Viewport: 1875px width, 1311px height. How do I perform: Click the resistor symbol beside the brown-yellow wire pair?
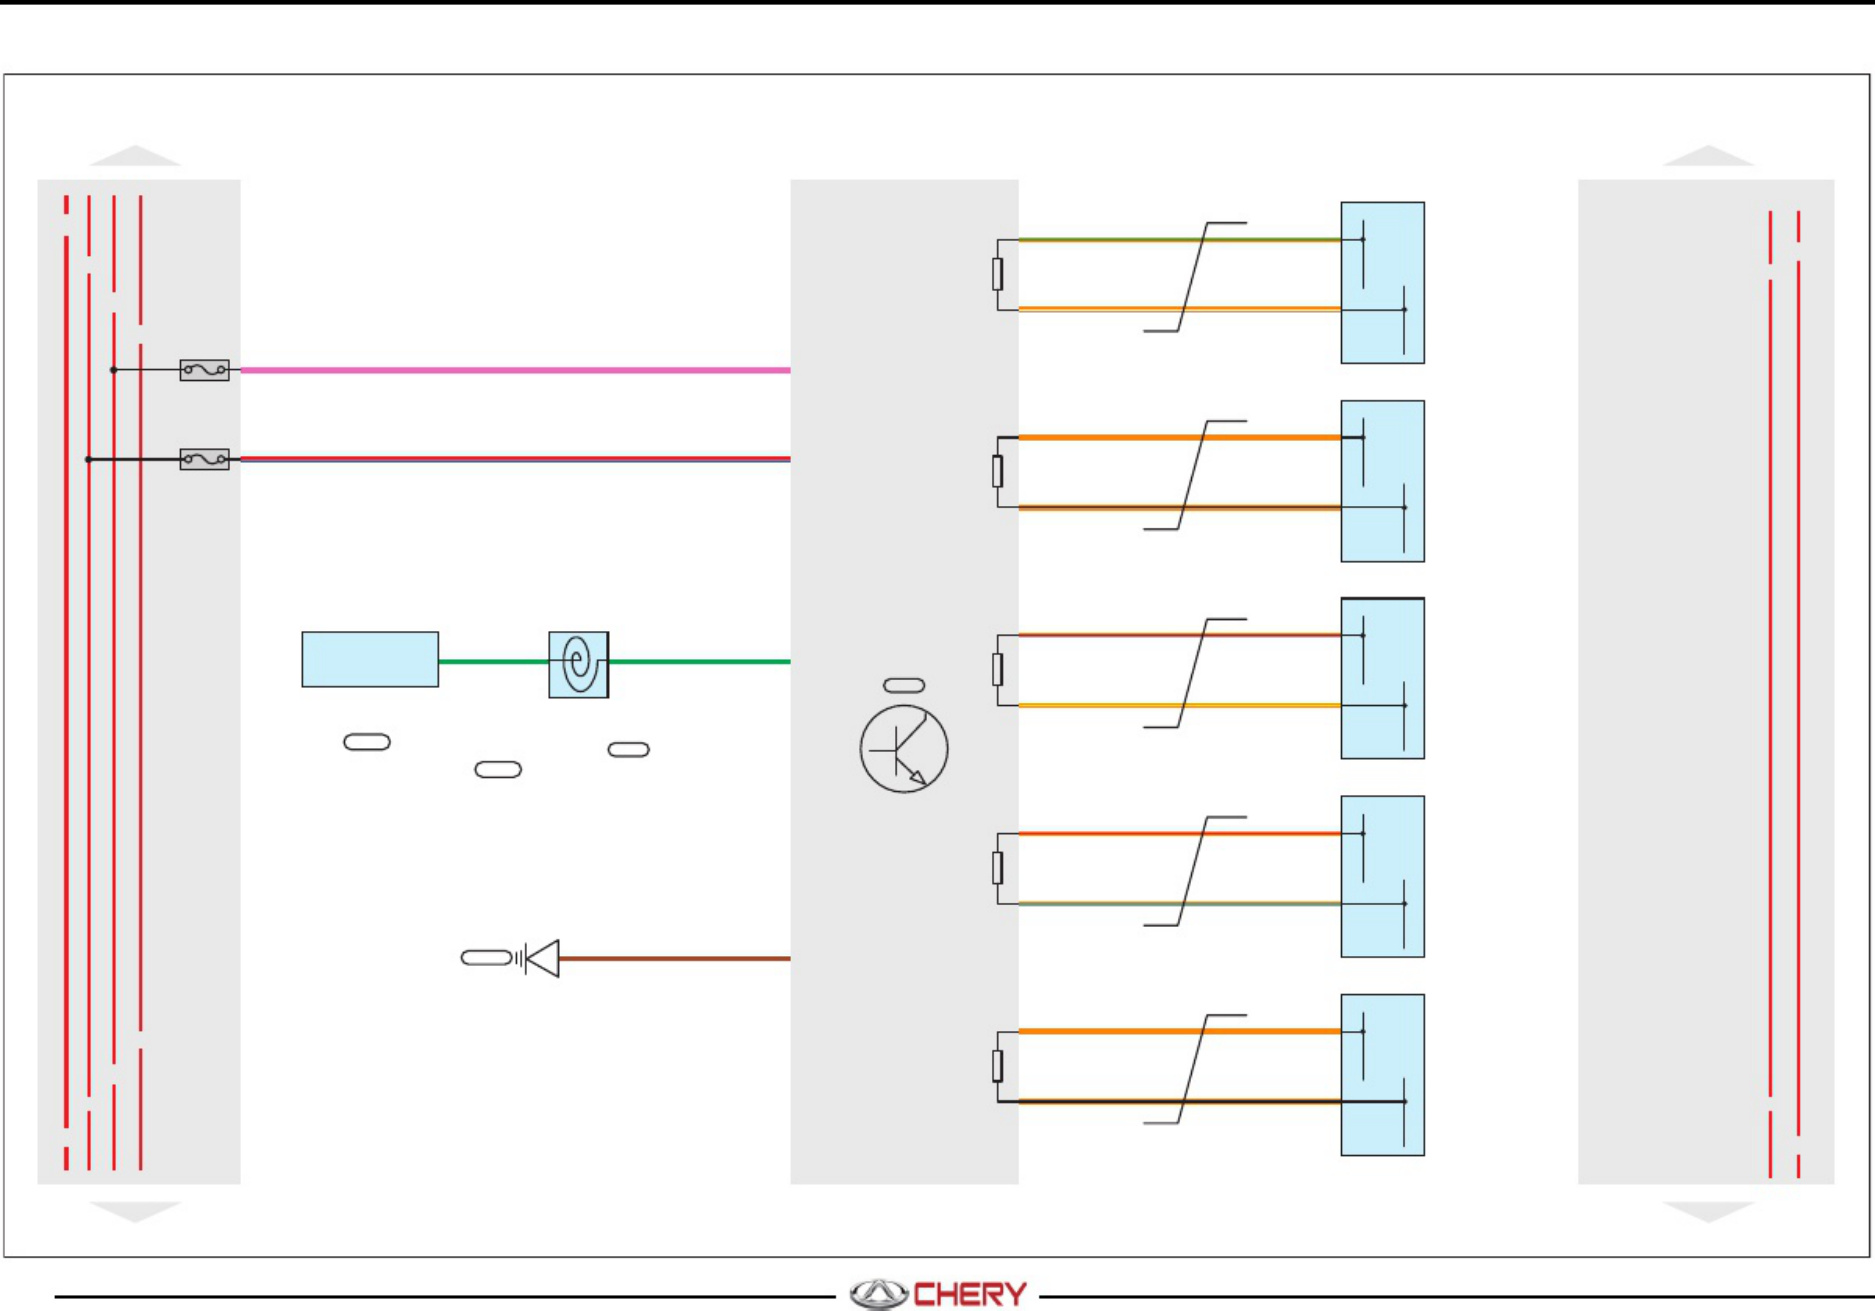click(x=997, y=670)
